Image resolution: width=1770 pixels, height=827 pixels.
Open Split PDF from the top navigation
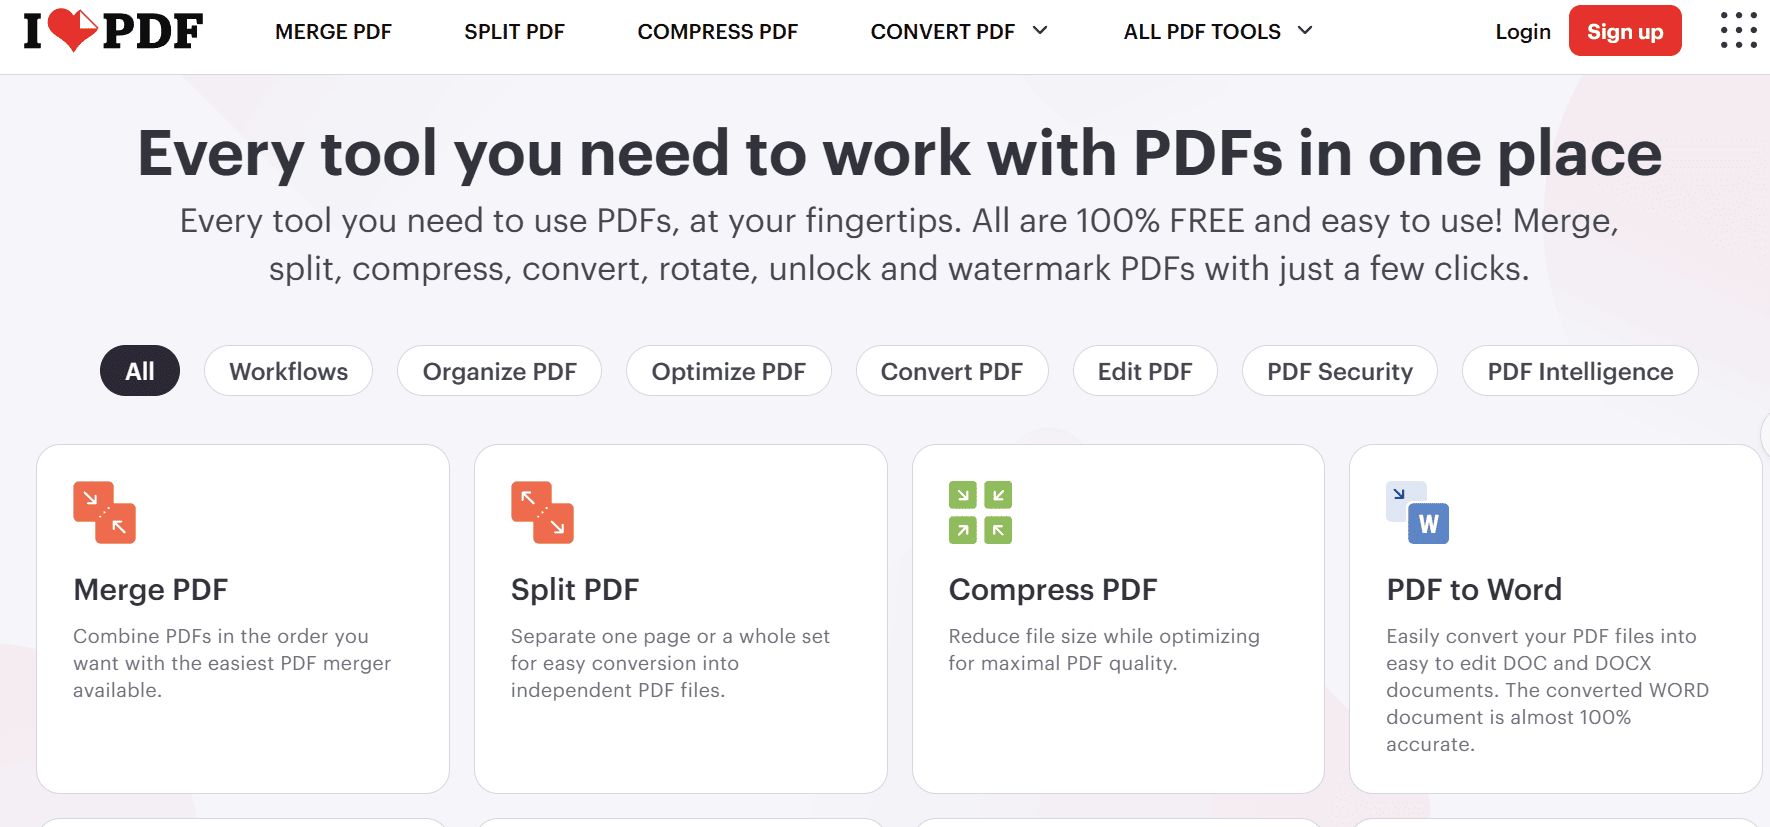pyautogui.click(x=514, y=32)
